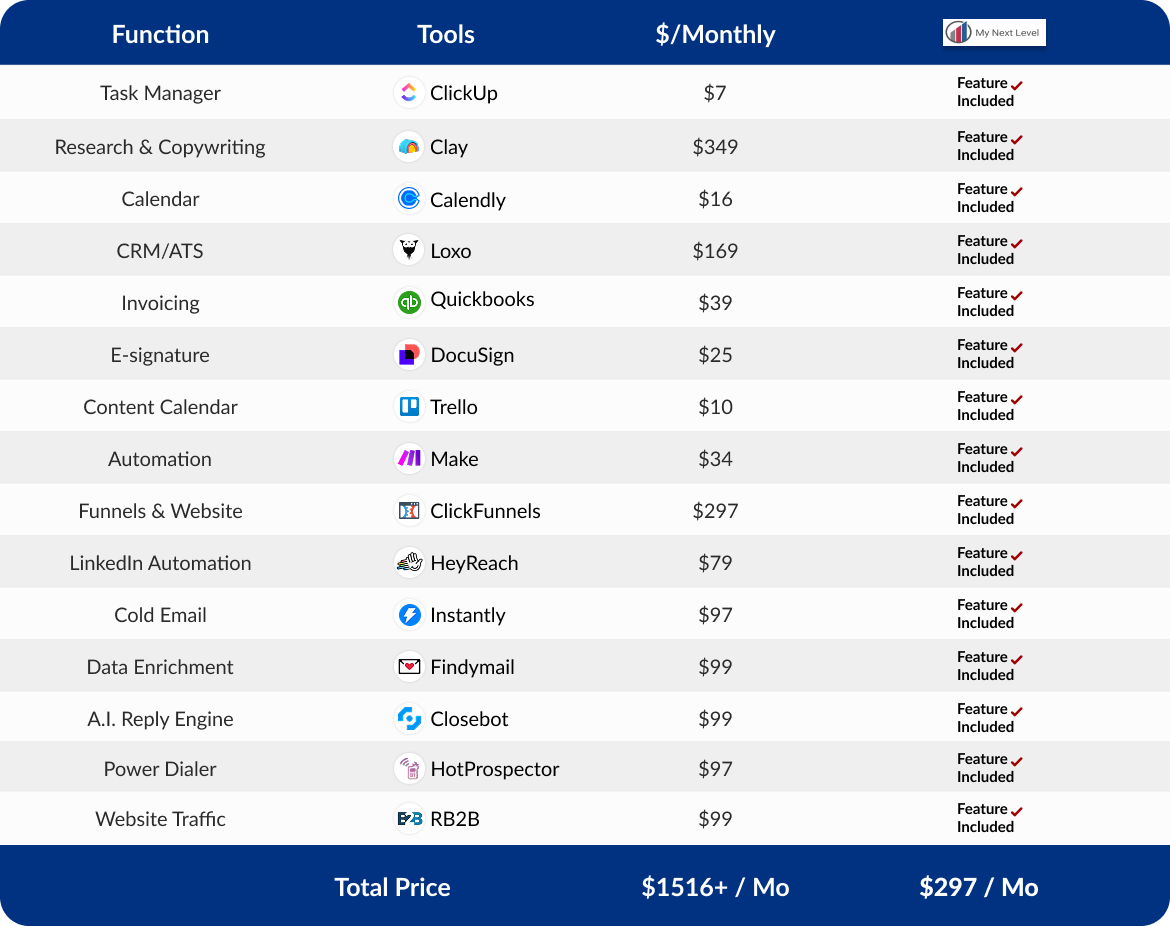This screenshot has width=1170, height=926.
Task: Click the Trello board icon
Action: click(408, 407)
